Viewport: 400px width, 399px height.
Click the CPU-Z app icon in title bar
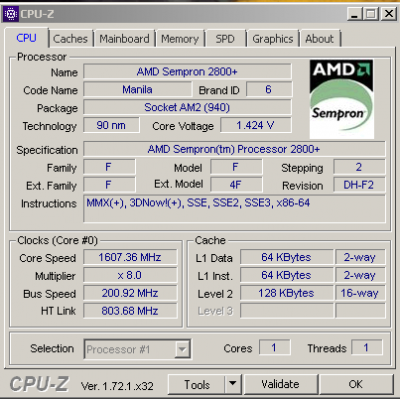click(11, 14)
